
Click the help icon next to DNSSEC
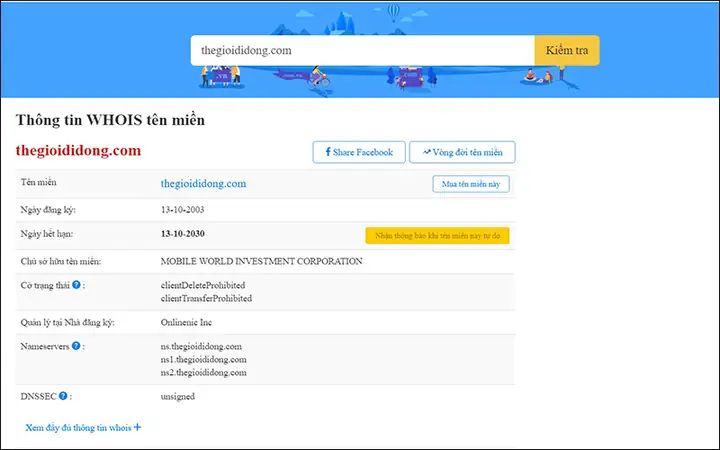coord(63,396)
